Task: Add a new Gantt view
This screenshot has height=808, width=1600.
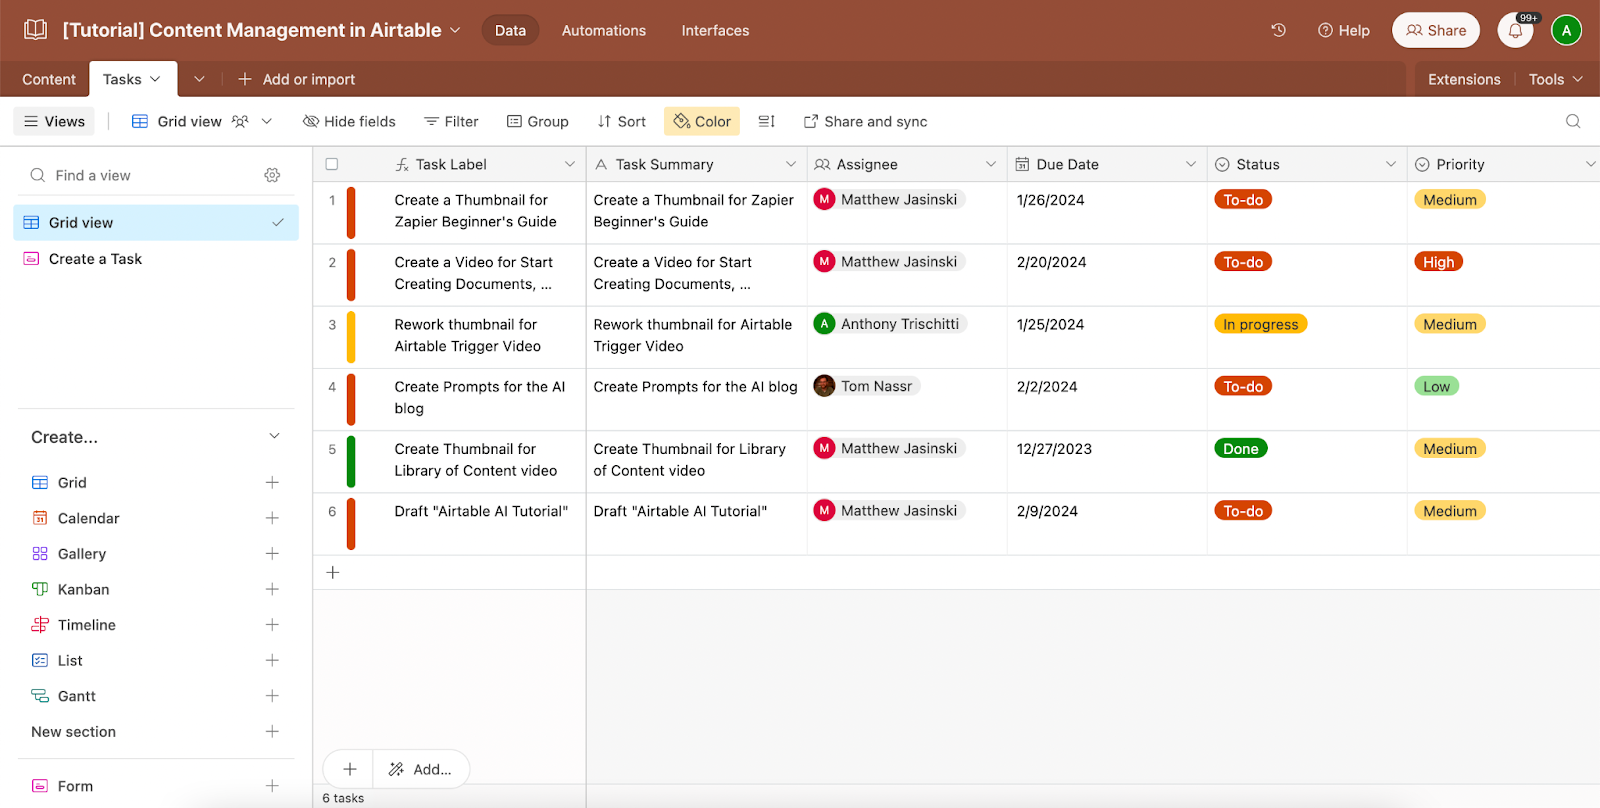Action: 272,696
